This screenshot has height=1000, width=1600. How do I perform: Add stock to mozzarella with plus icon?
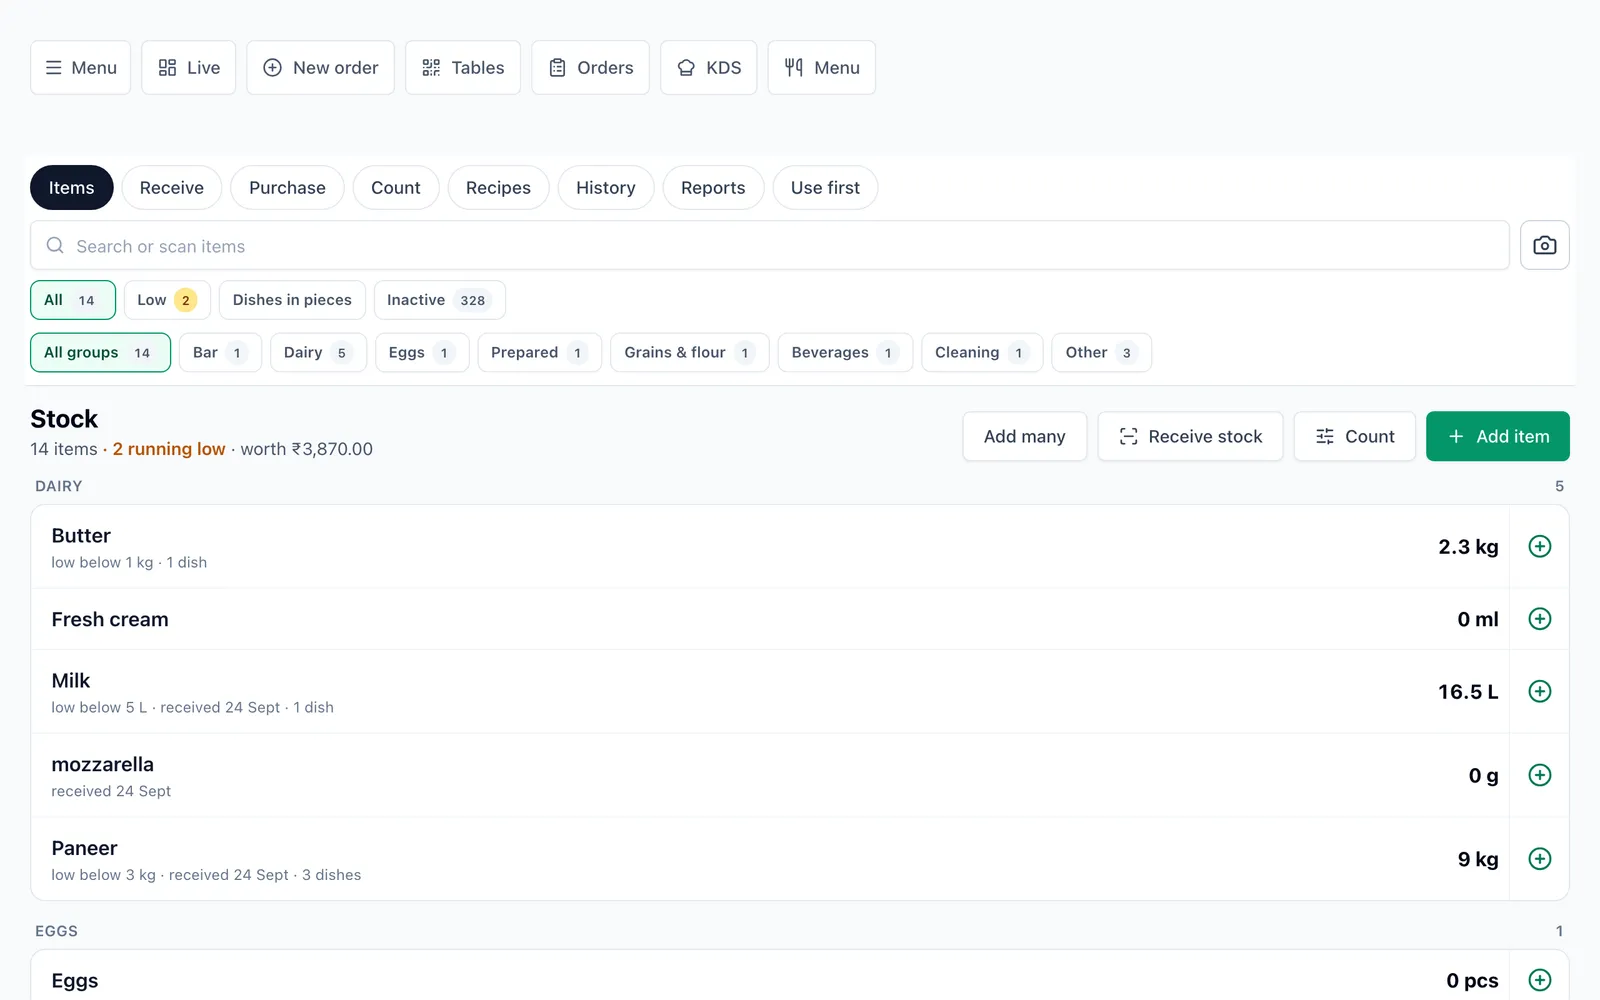[1540, 775]
